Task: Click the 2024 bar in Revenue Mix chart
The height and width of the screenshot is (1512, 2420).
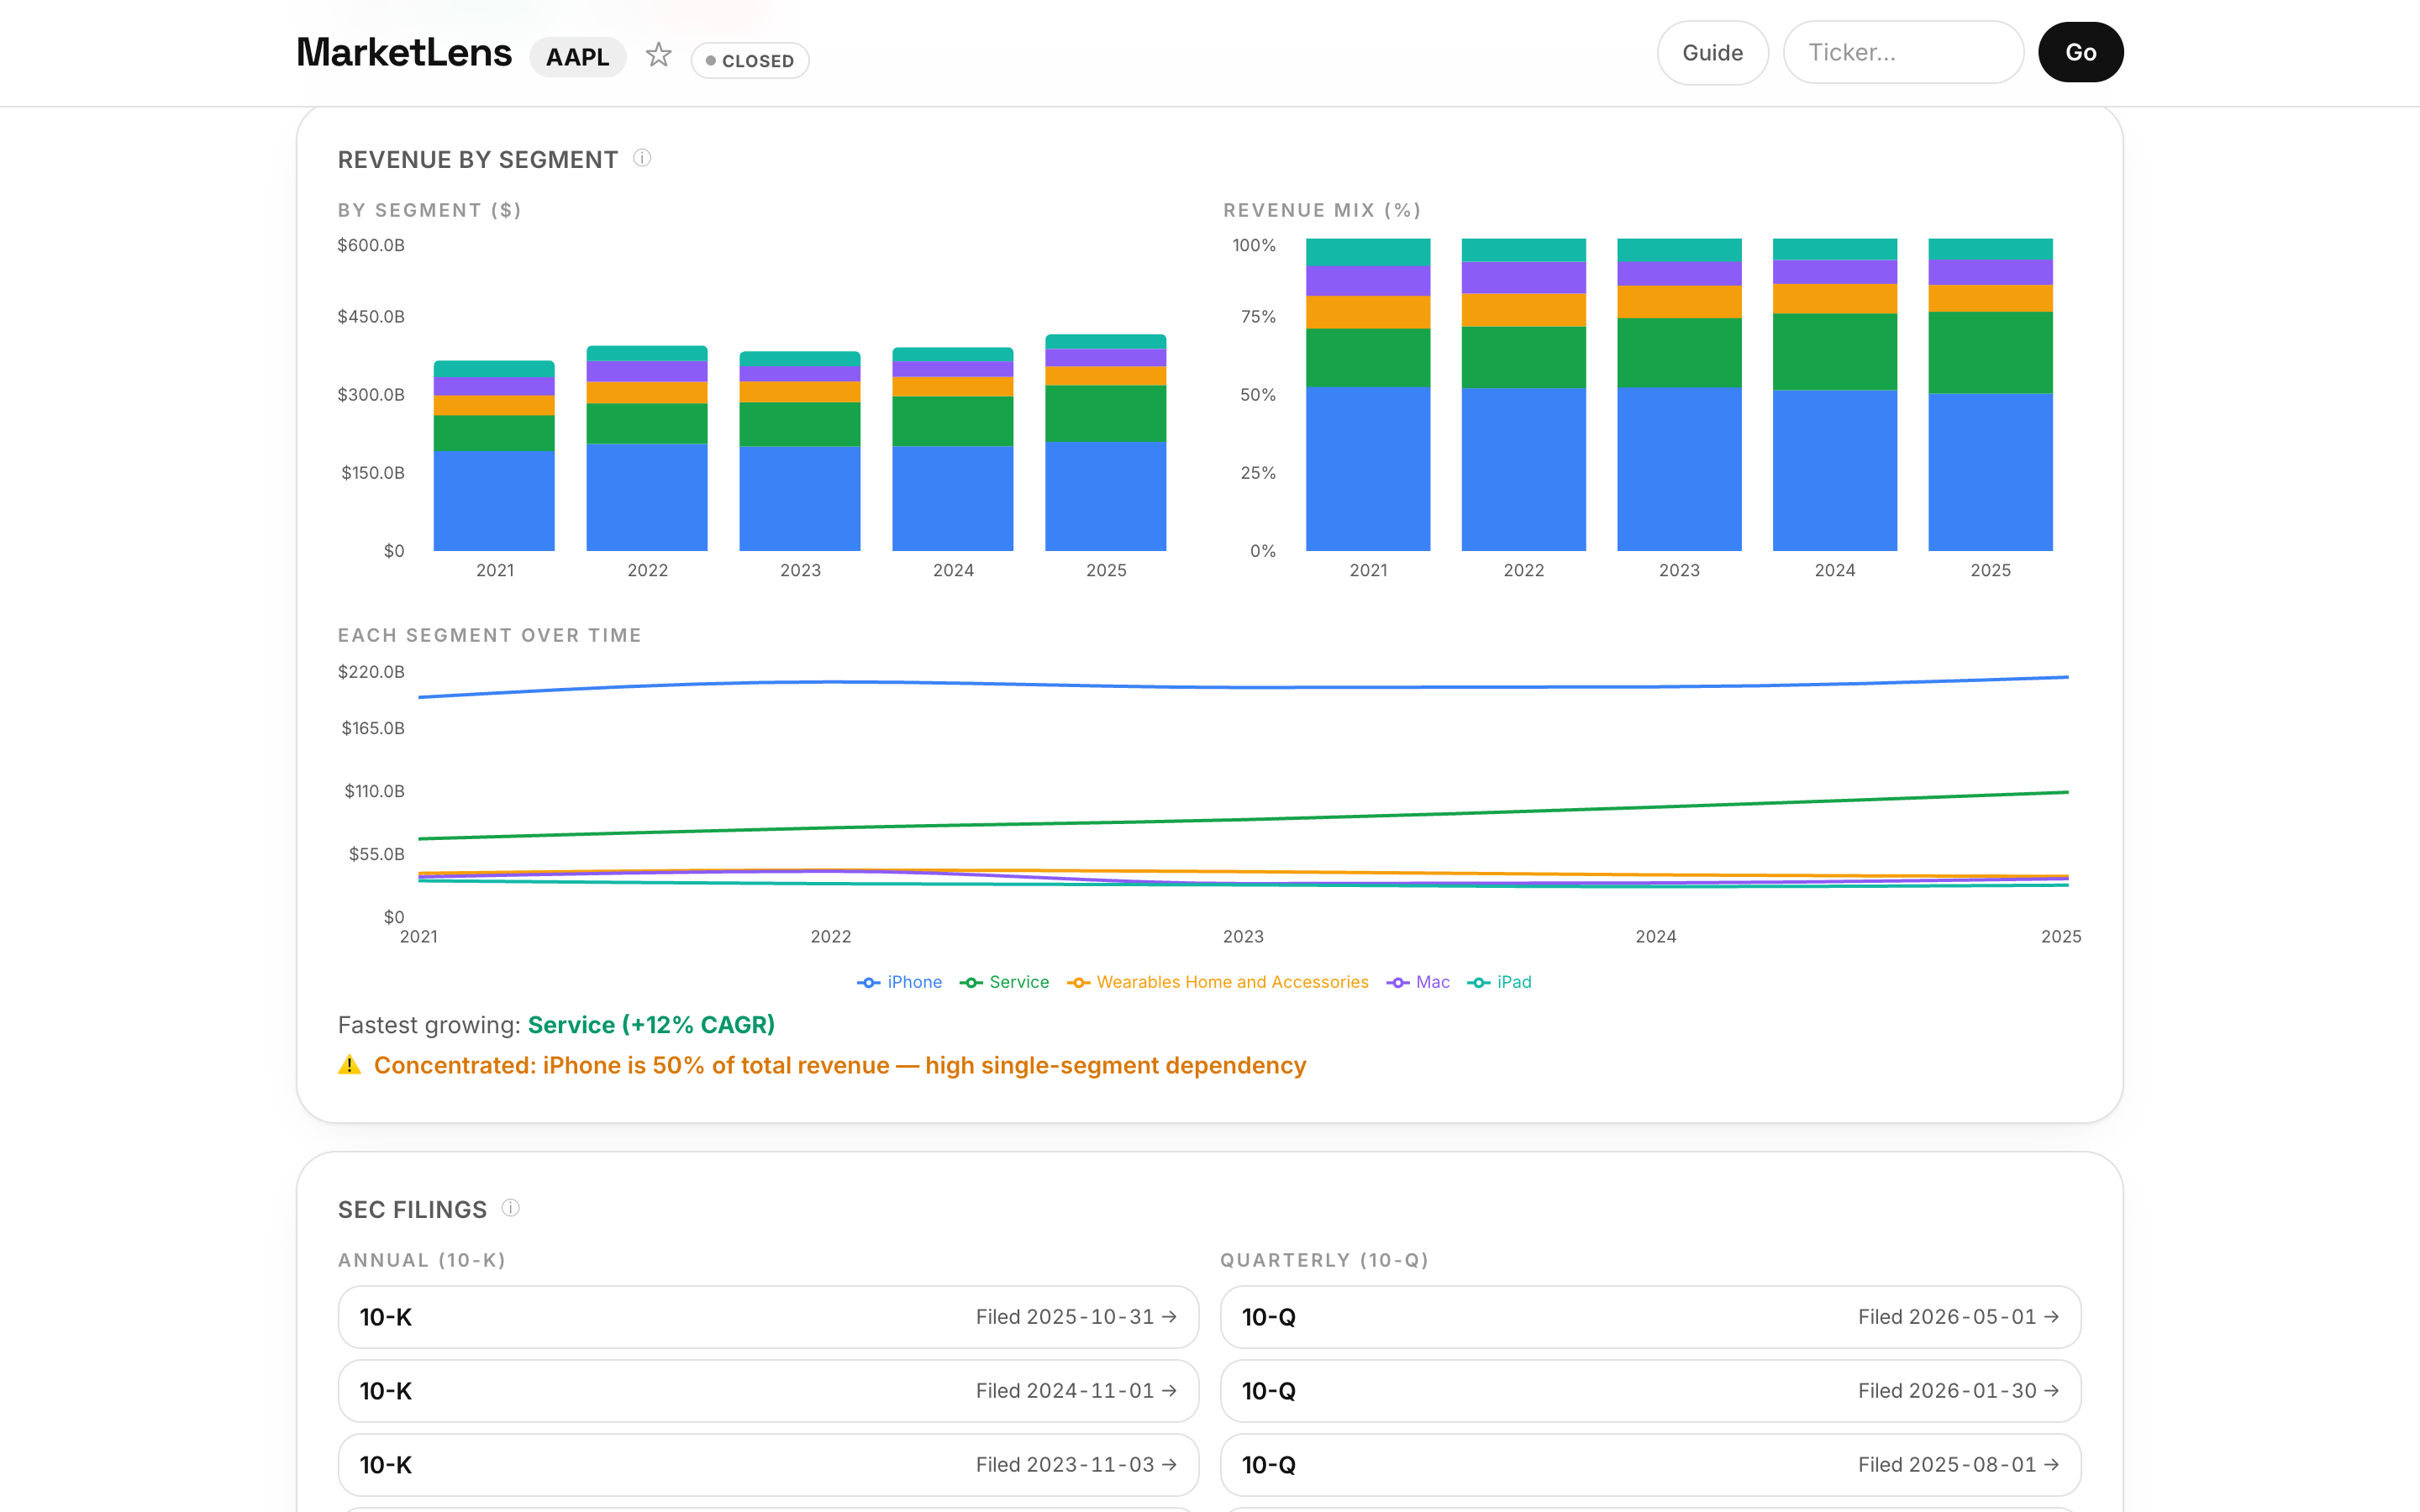Action: (1835, 395)
